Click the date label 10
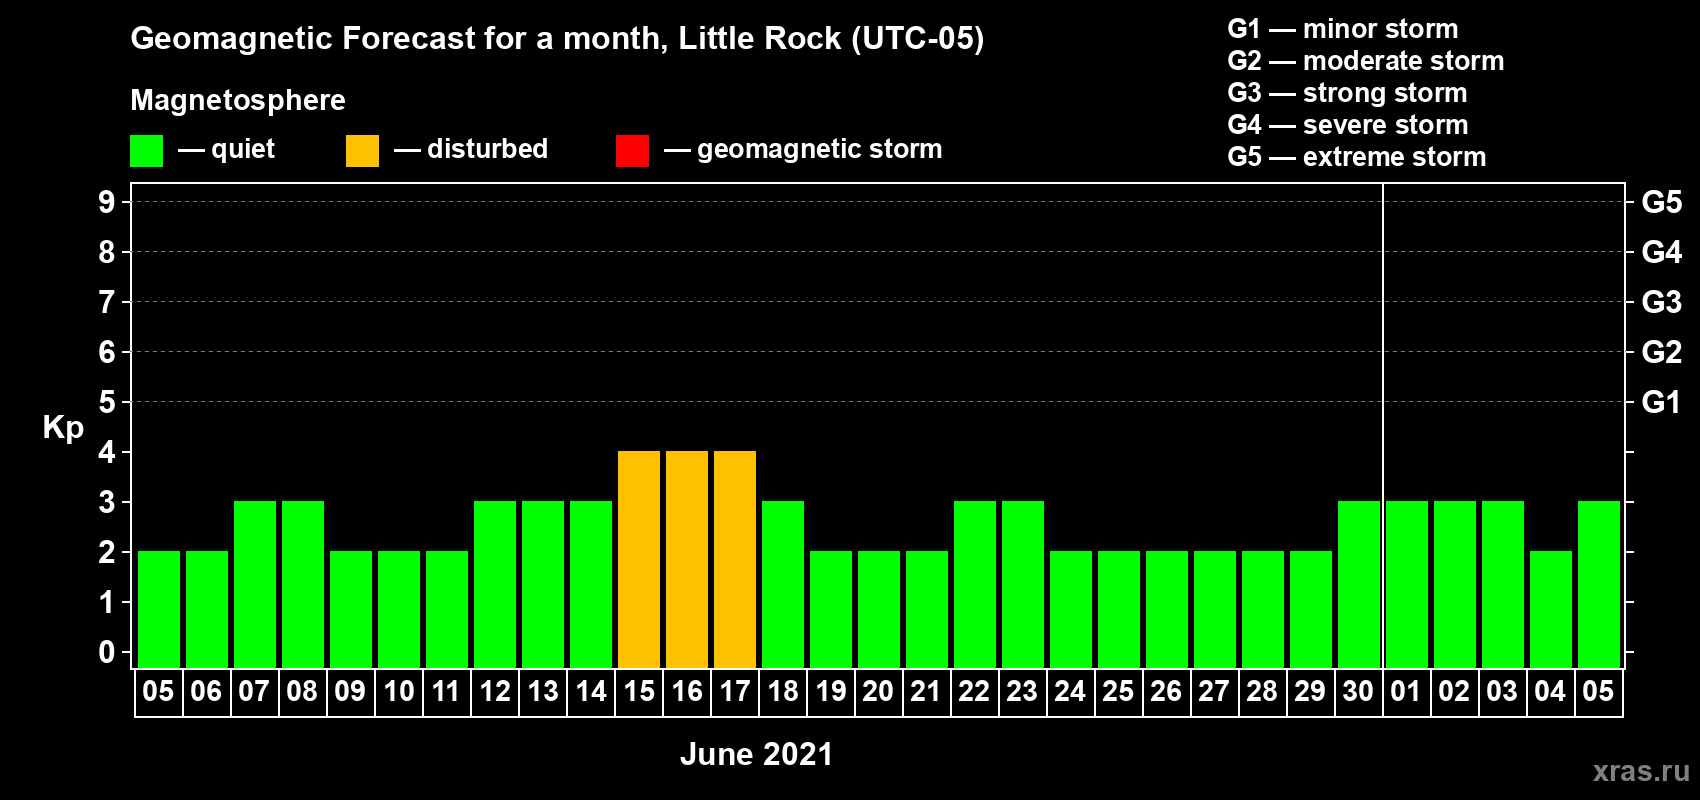The image size is (1700, 800). click(x=398, y=691)
